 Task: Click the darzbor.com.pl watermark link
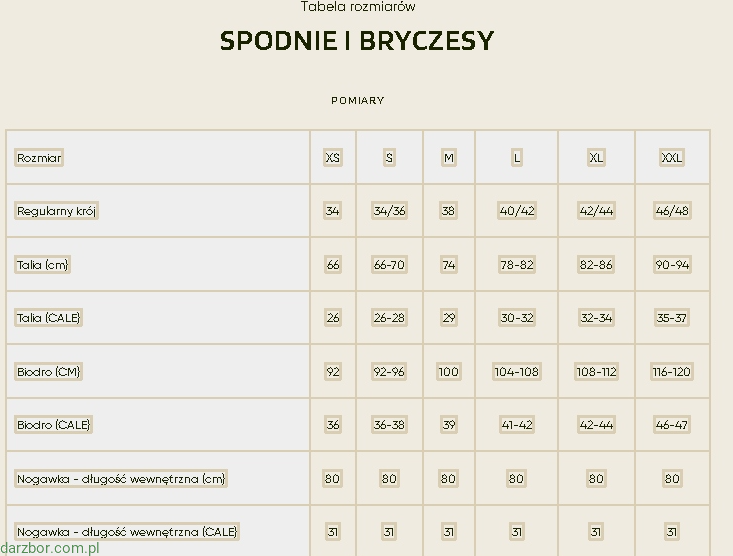(50, 547)
